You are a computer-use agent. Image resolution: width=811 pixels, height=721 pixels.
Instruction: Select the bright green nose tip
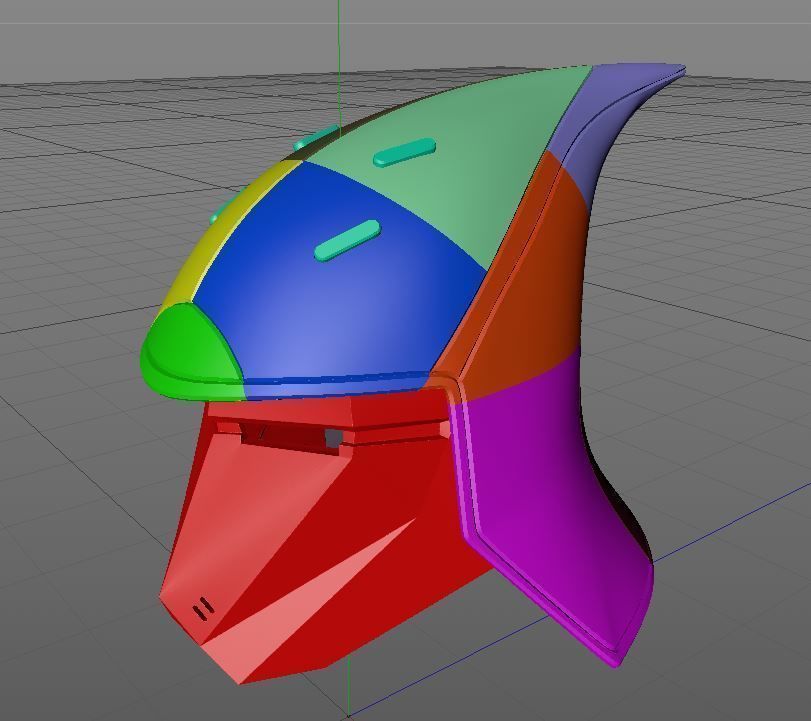coord(194,354)
